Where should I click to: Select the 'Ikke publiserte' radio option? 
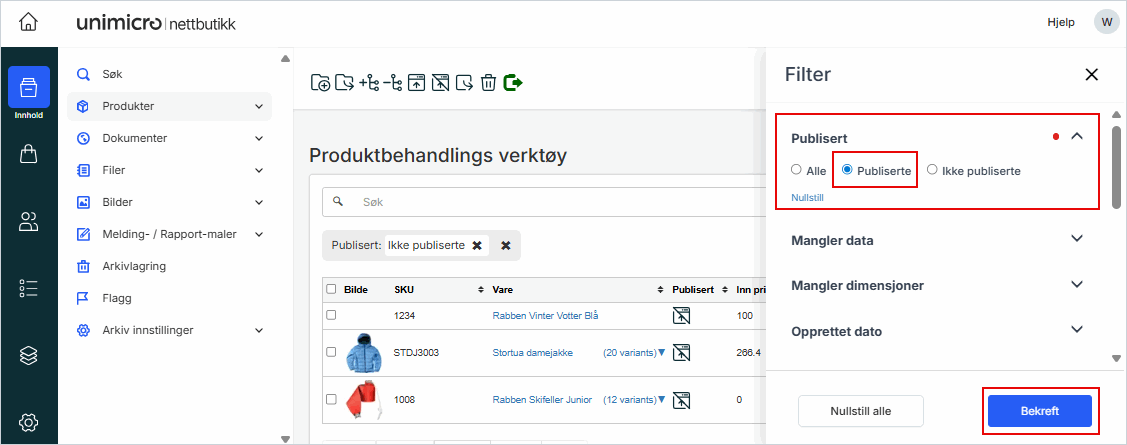pos(932,170)
